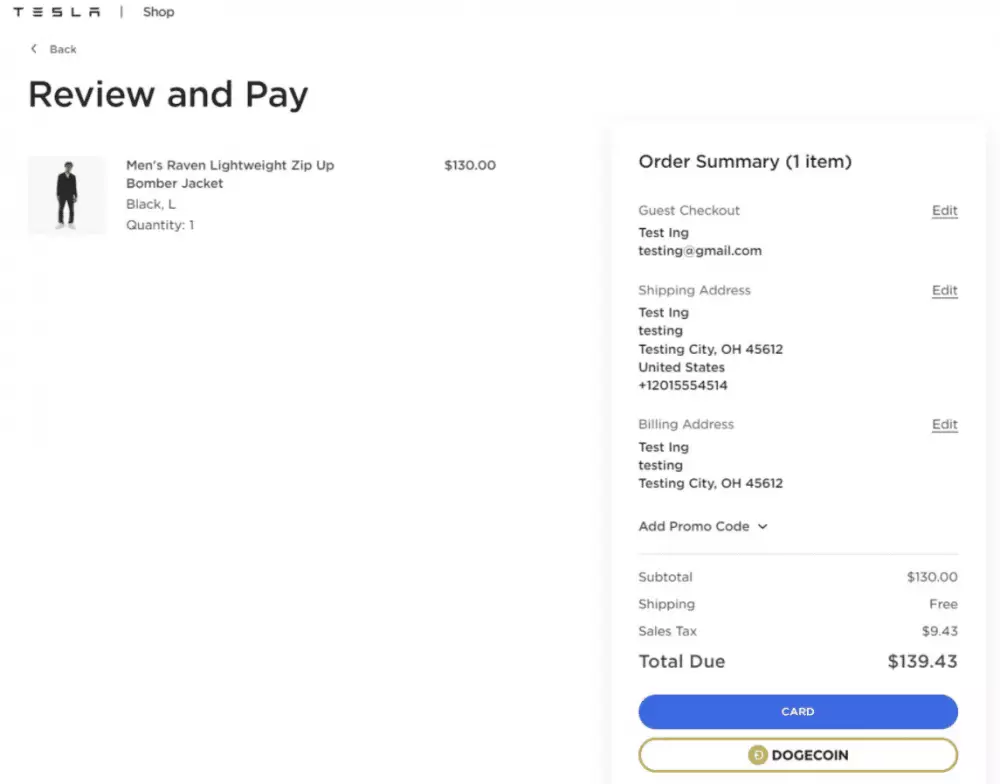Select the testing@gmail.com email text
1000x784 pixels.
tap(700, 251)
